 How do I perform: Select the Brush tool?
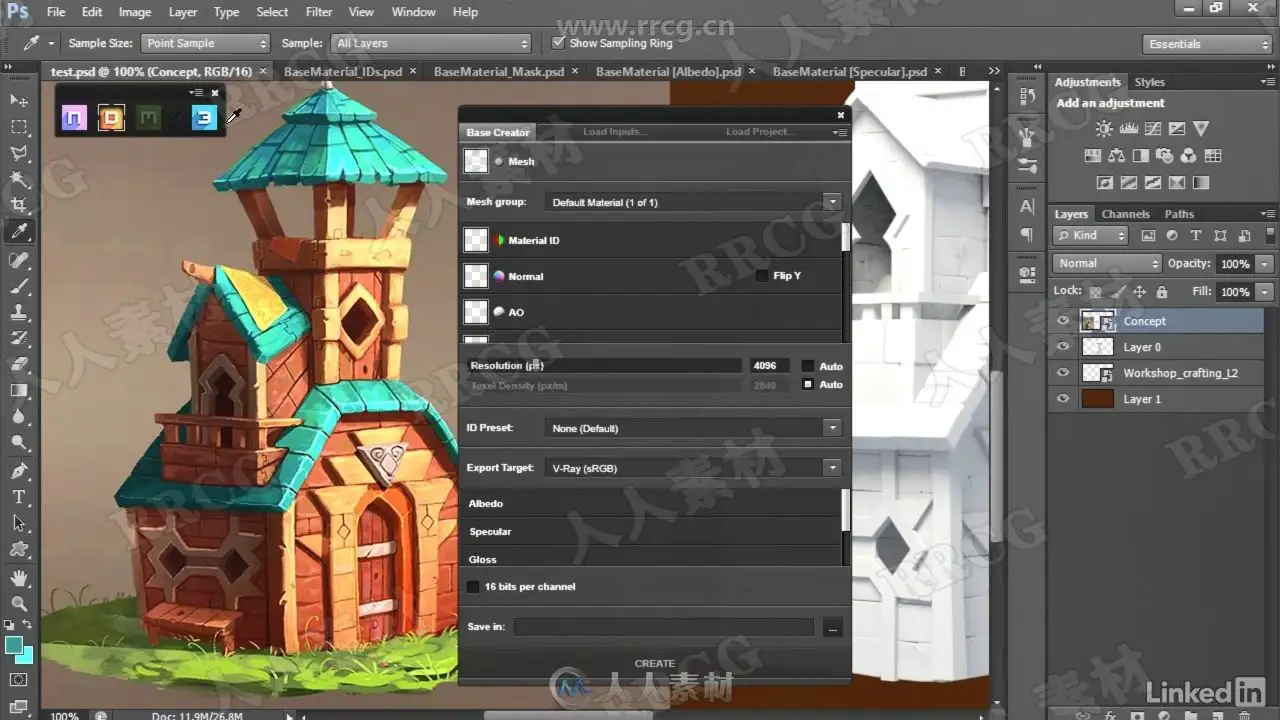(18, 286)
